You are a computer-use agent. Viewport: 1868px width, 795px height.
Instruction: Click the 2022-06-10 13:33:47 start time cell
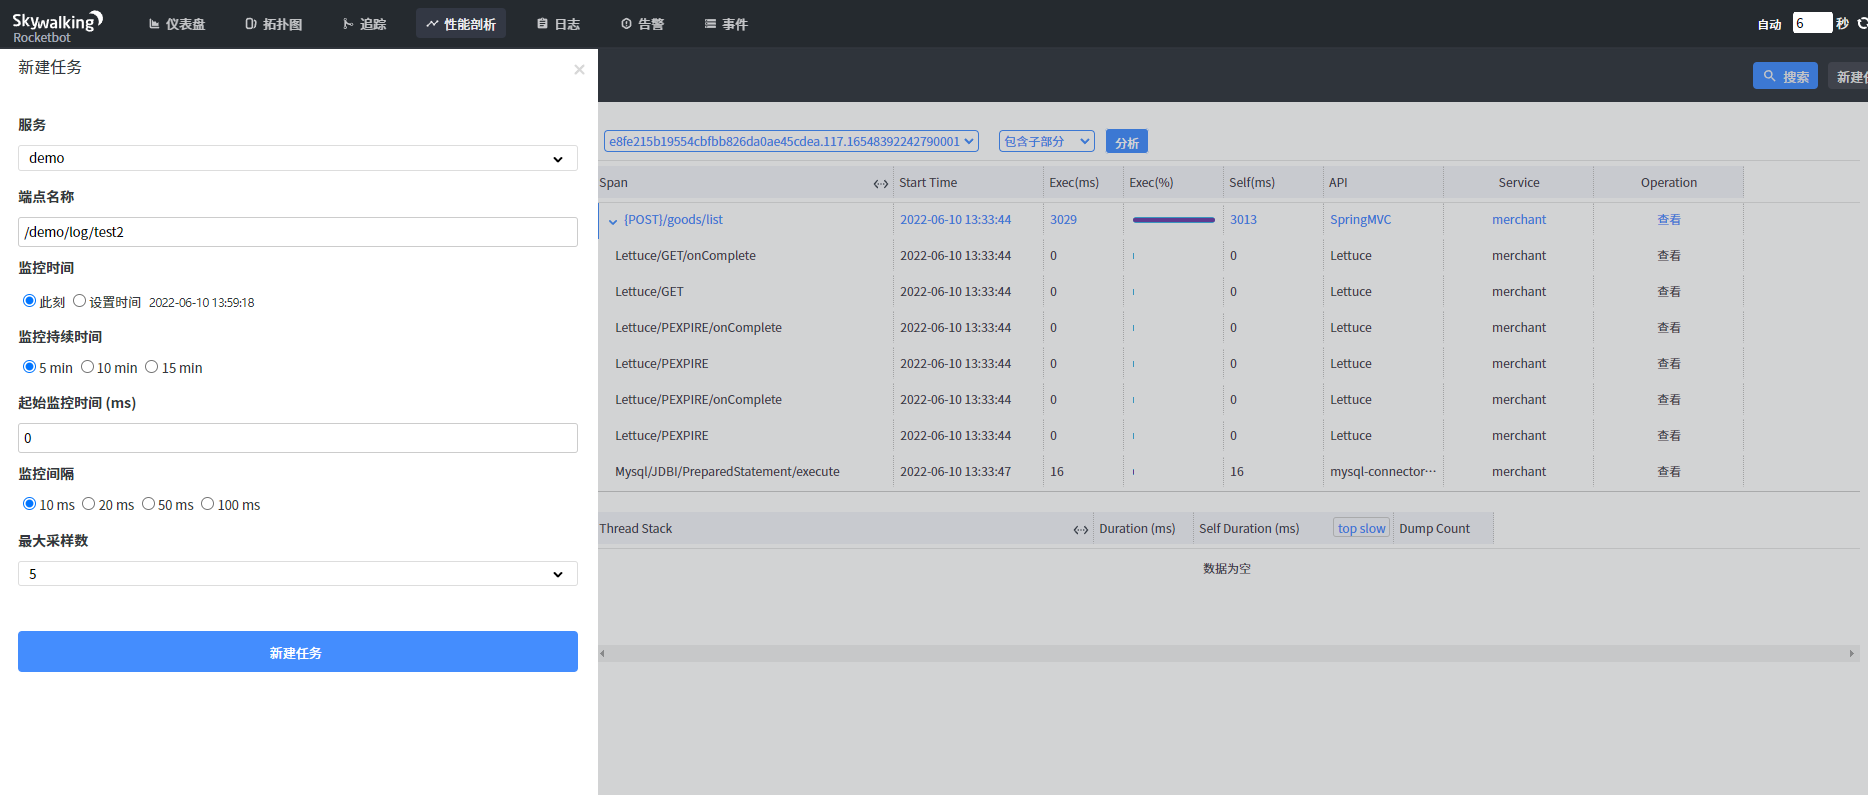tap(955, 472)
